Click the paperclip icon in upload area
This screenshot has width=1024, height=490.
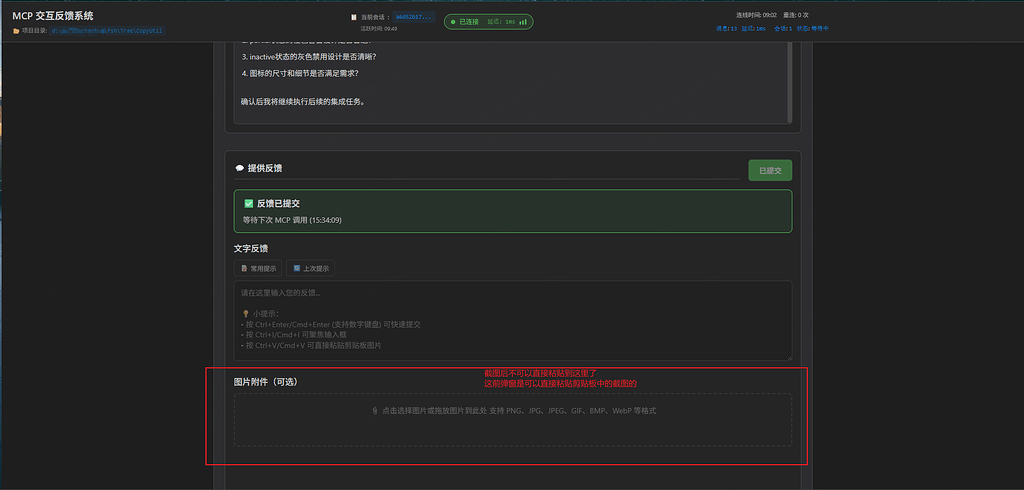click(x=375, y=411)
